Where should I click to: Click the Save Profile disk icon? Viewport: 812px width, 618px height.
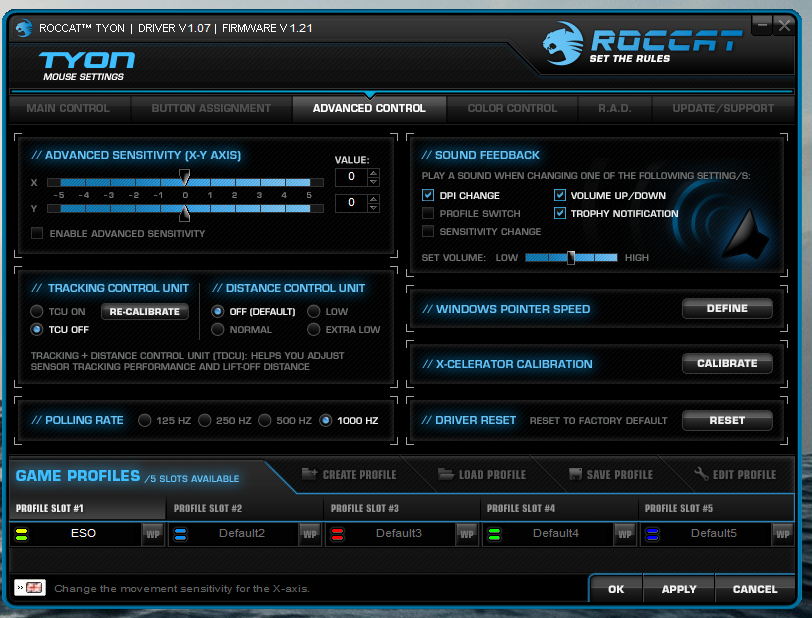click(x=575, y=473)
